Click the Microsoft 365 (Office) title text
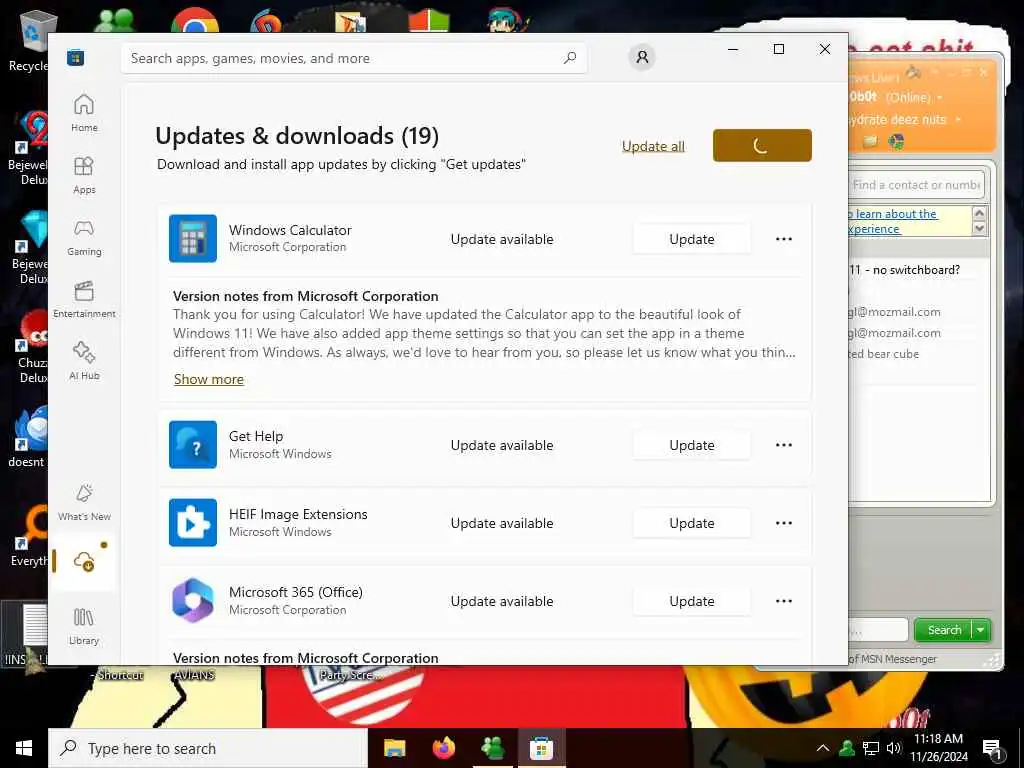The image size is (1024, 768). coord(296,592)
